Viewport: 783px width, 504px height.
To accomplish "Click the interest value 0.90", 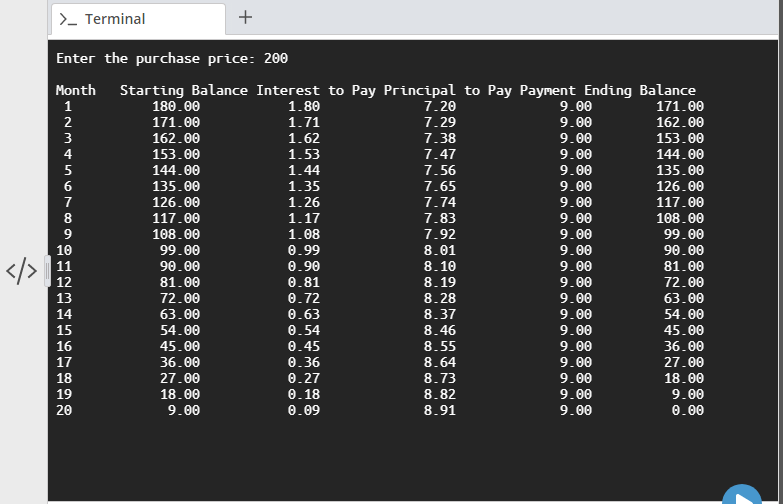I will [x=304, y=266].
